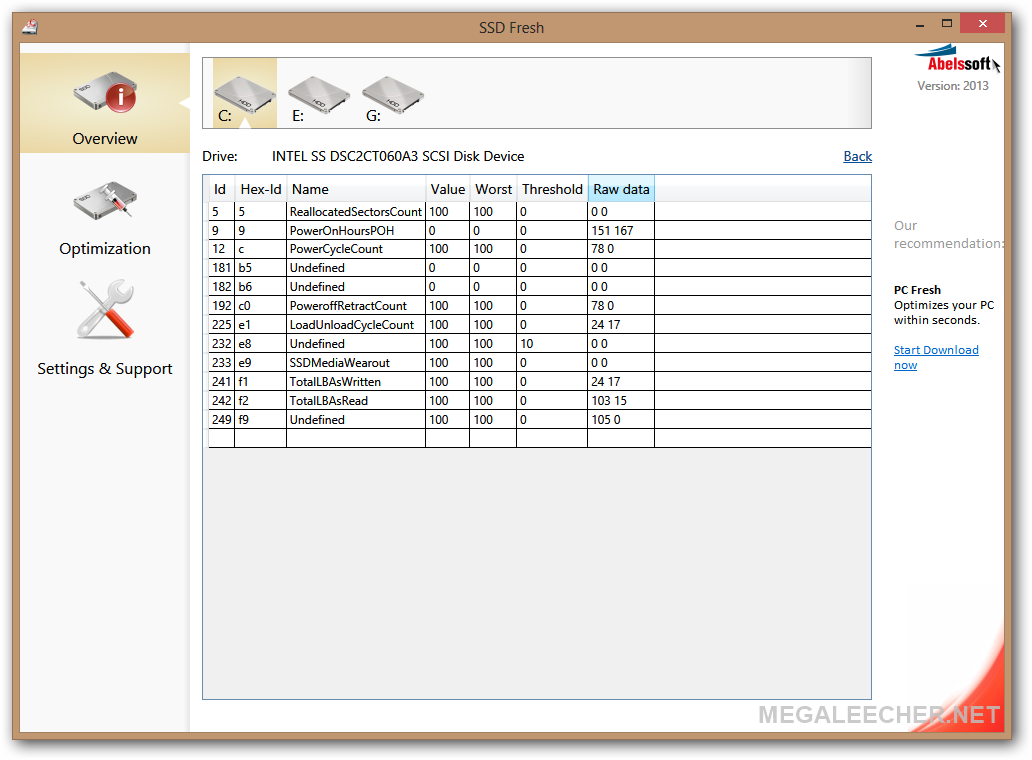
Task: Click Undefined name in row 249
Action: pyautogui.click(x=317, y=420)
